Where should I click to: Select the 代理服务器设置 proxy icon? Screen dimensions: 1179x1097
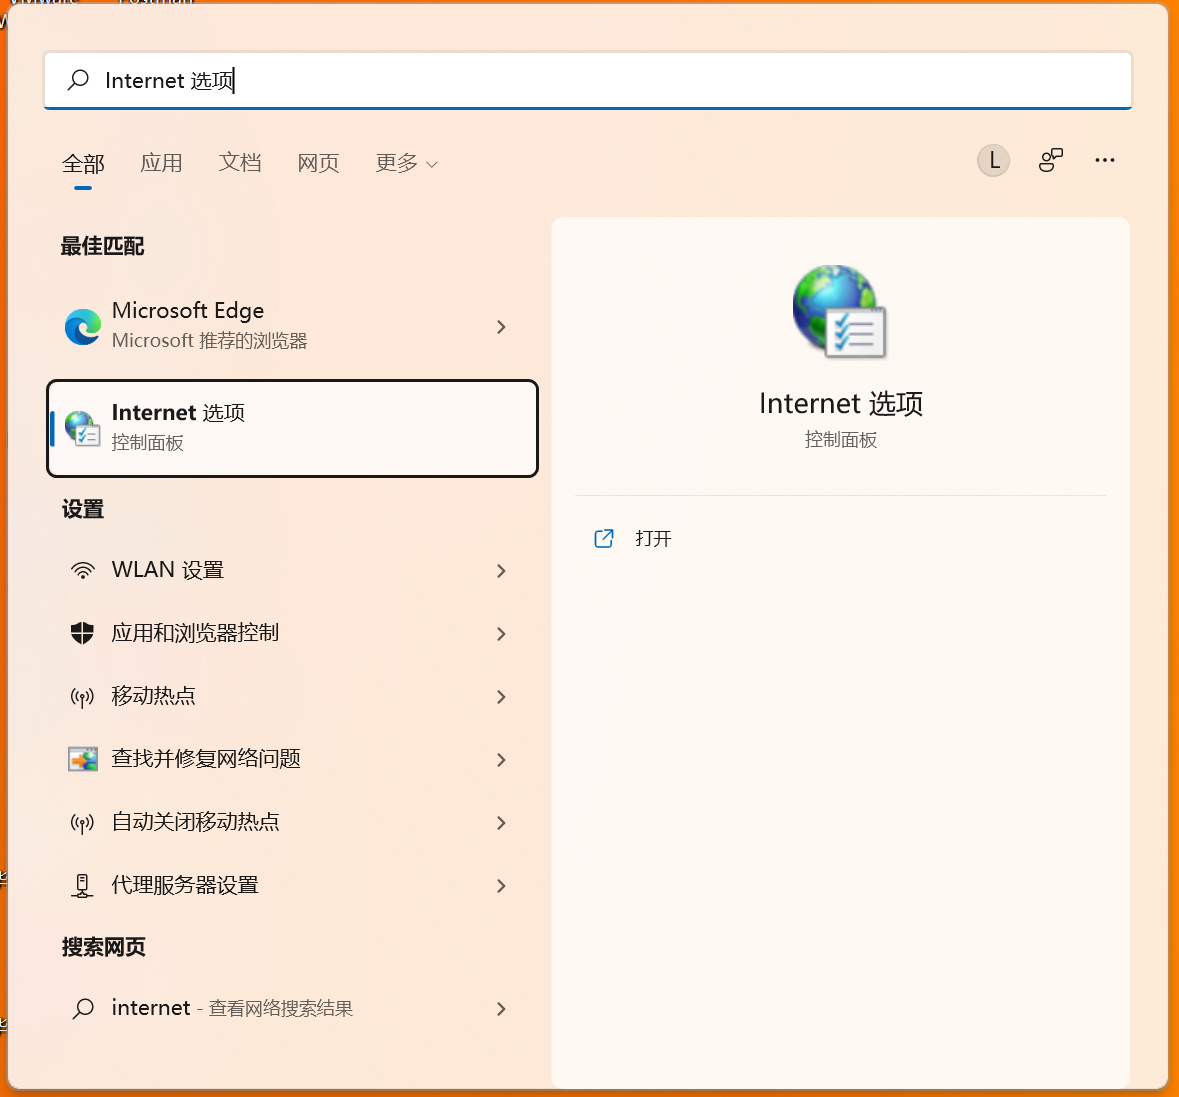(x=82, y=885)
